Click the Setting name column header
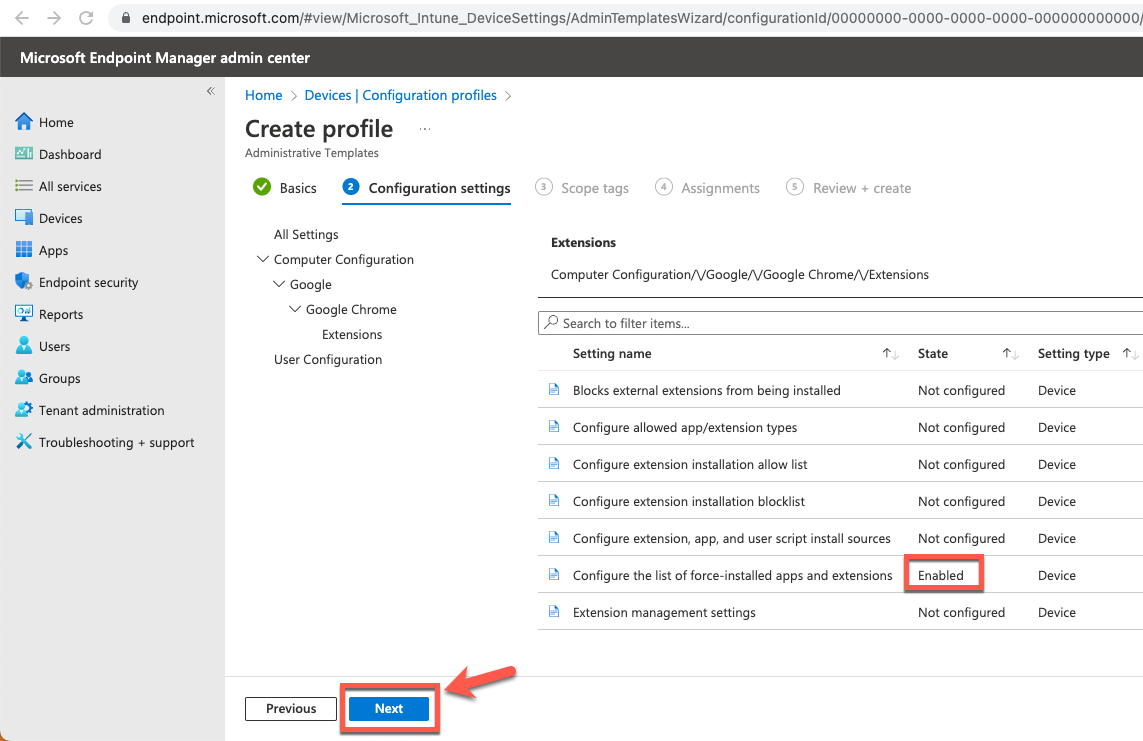This screenshot has width=1143, height=741. tap(612, 353)
